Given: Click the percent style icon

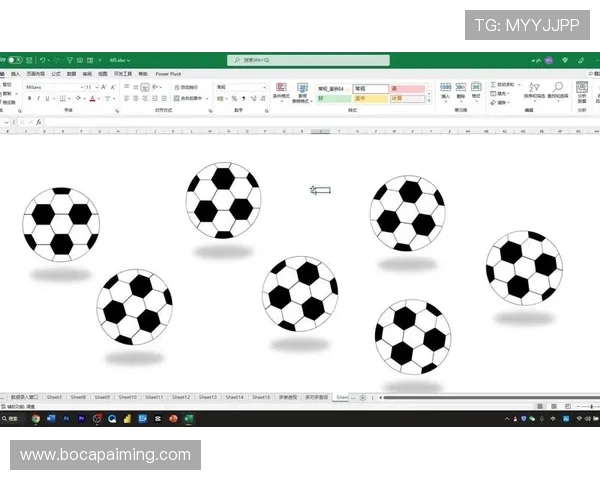Looking at the screenshot, I should [x=234, y=99].
